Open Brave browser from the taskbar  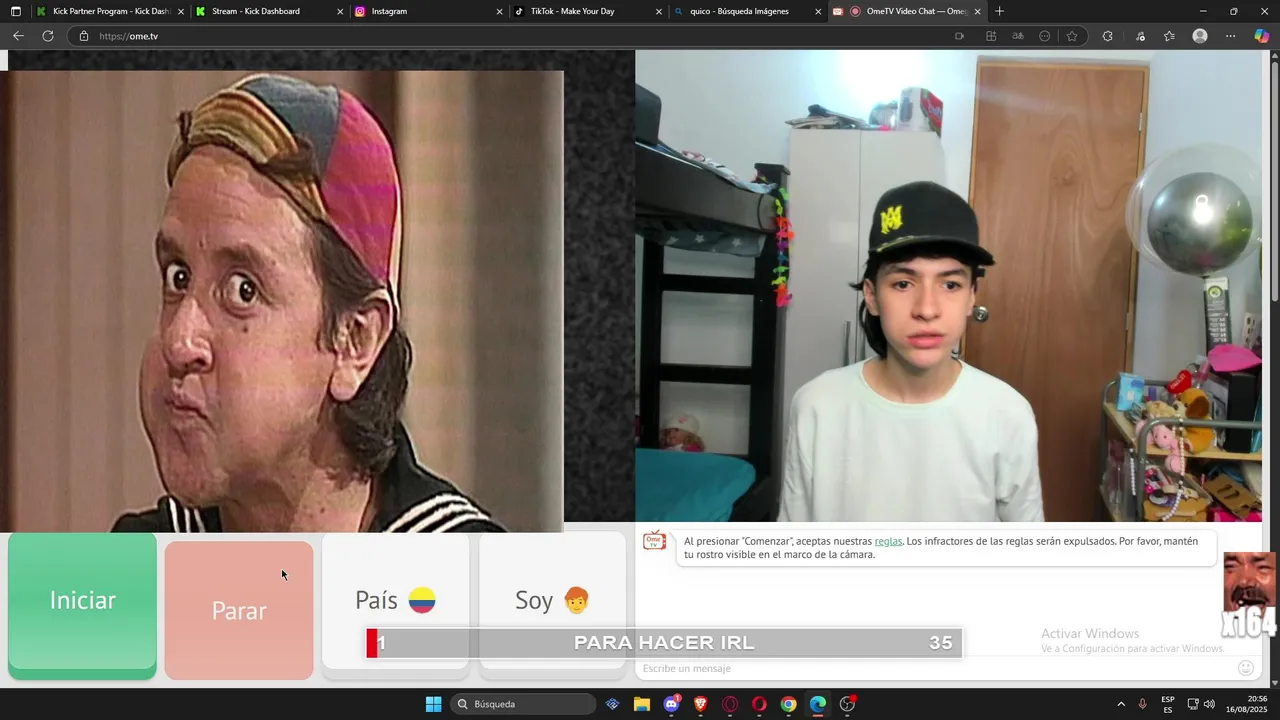pyautogui.click(x=701, y=704)
